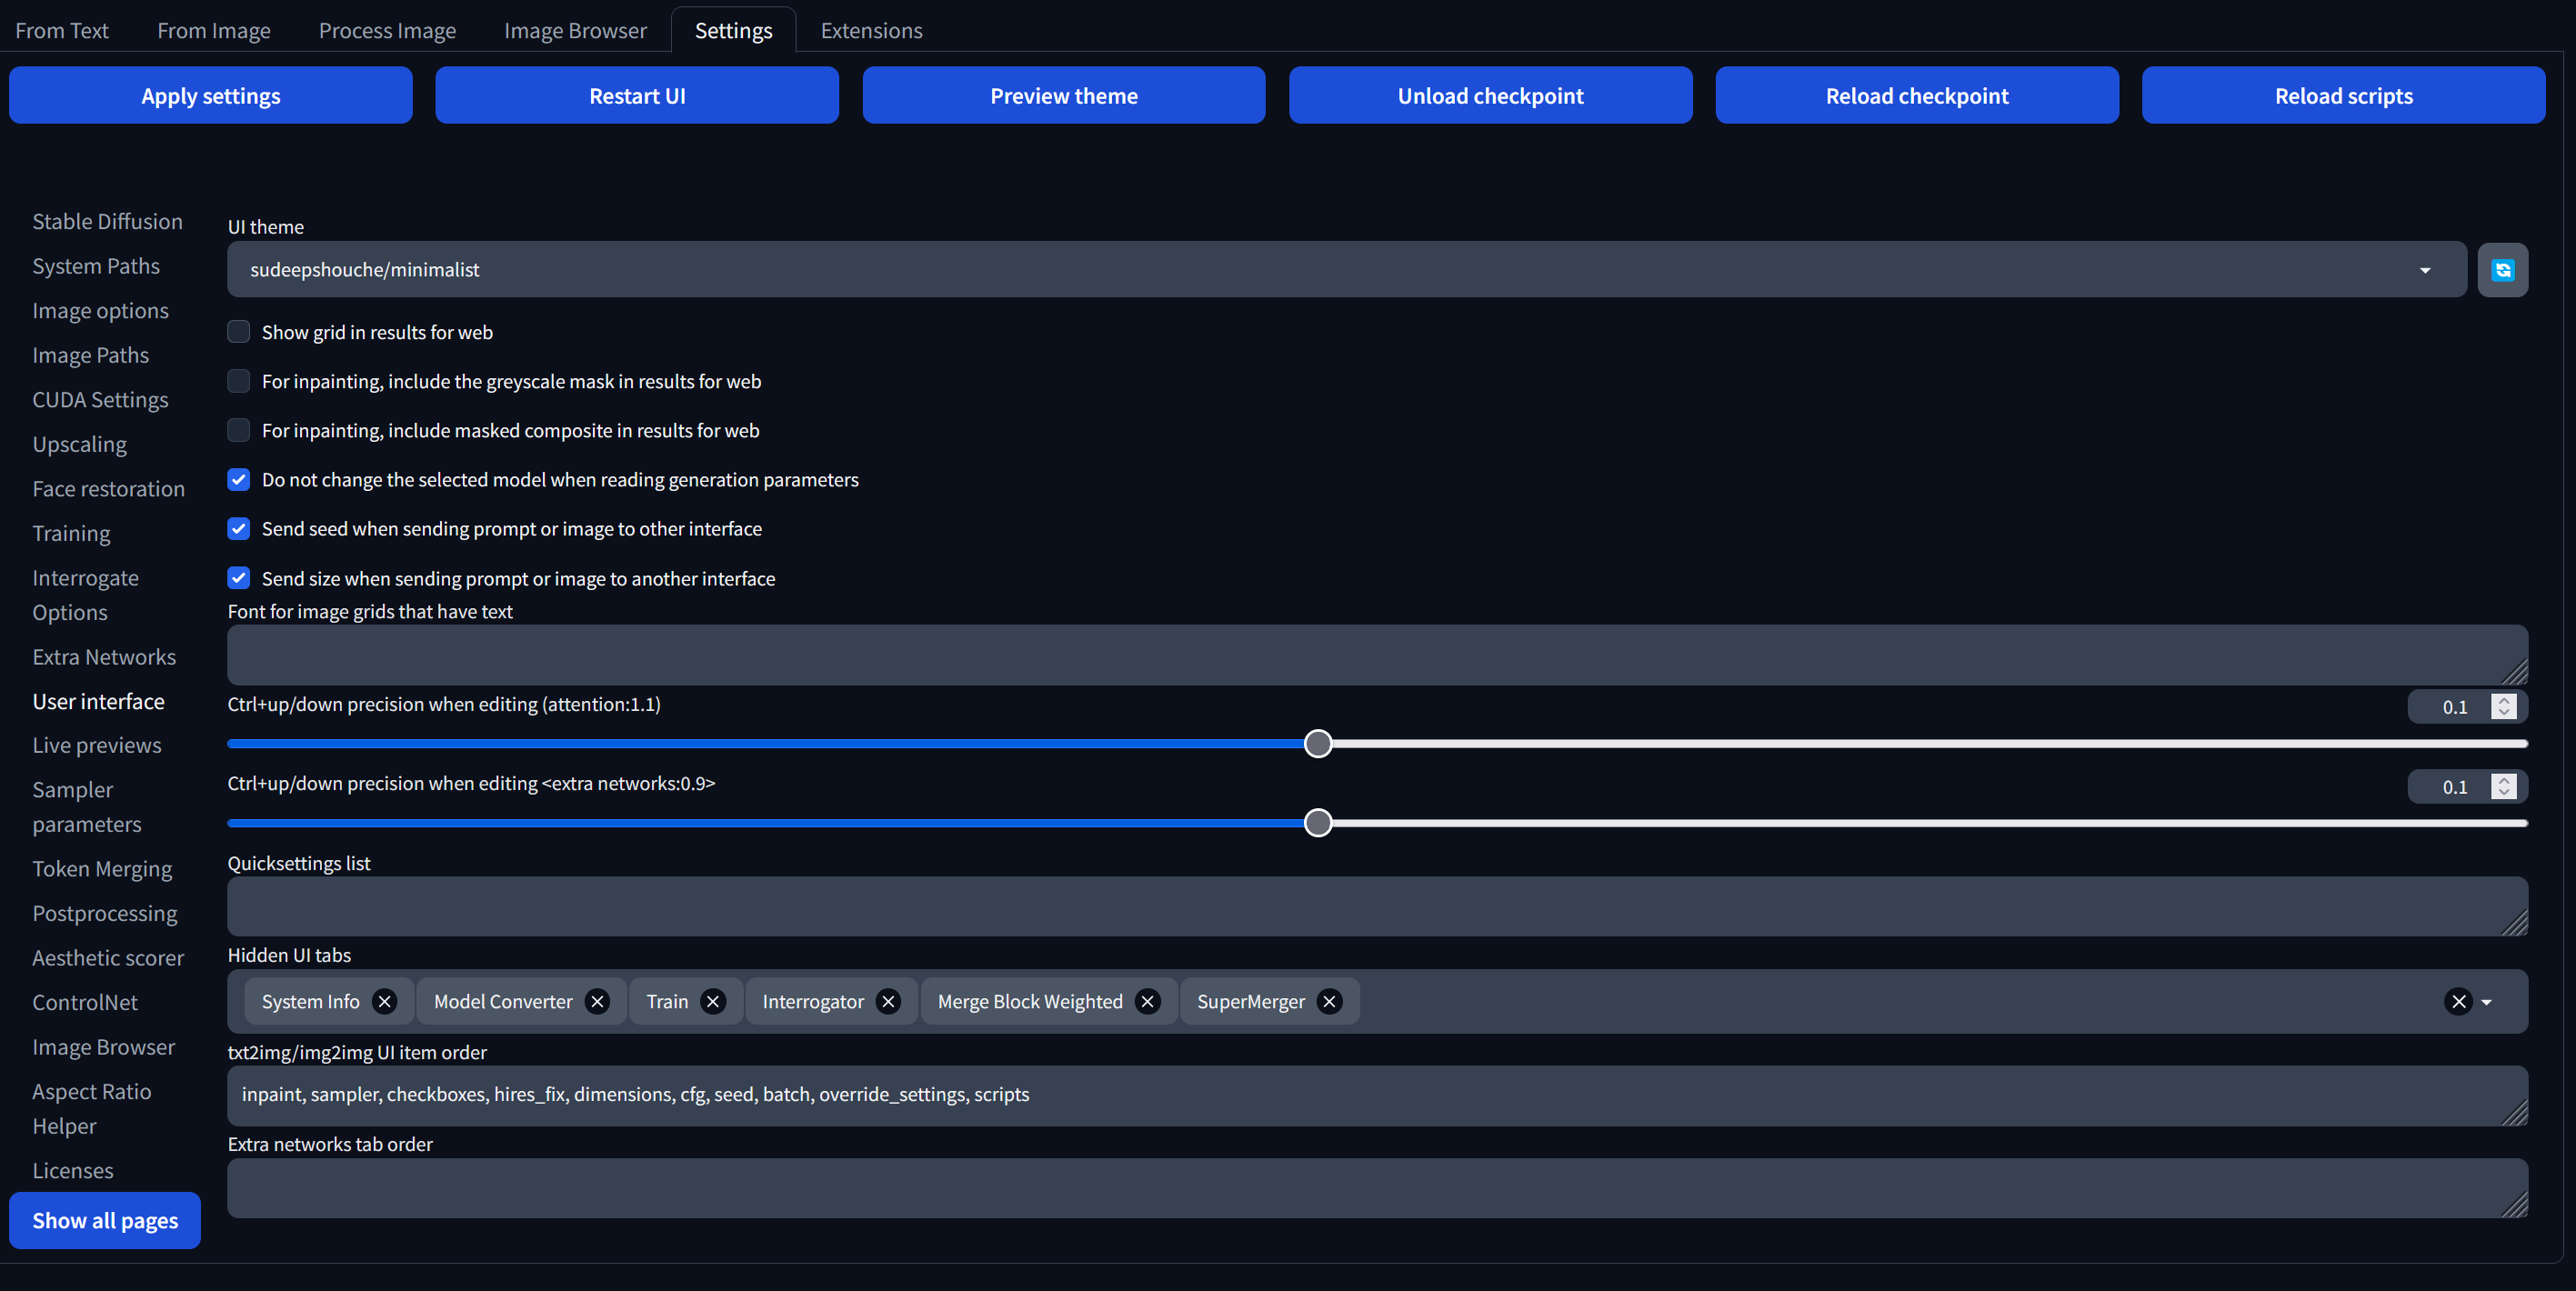The image size is (2576, 1291).
Task: Open the Live previews settings page
Action: tap(96, 745)
